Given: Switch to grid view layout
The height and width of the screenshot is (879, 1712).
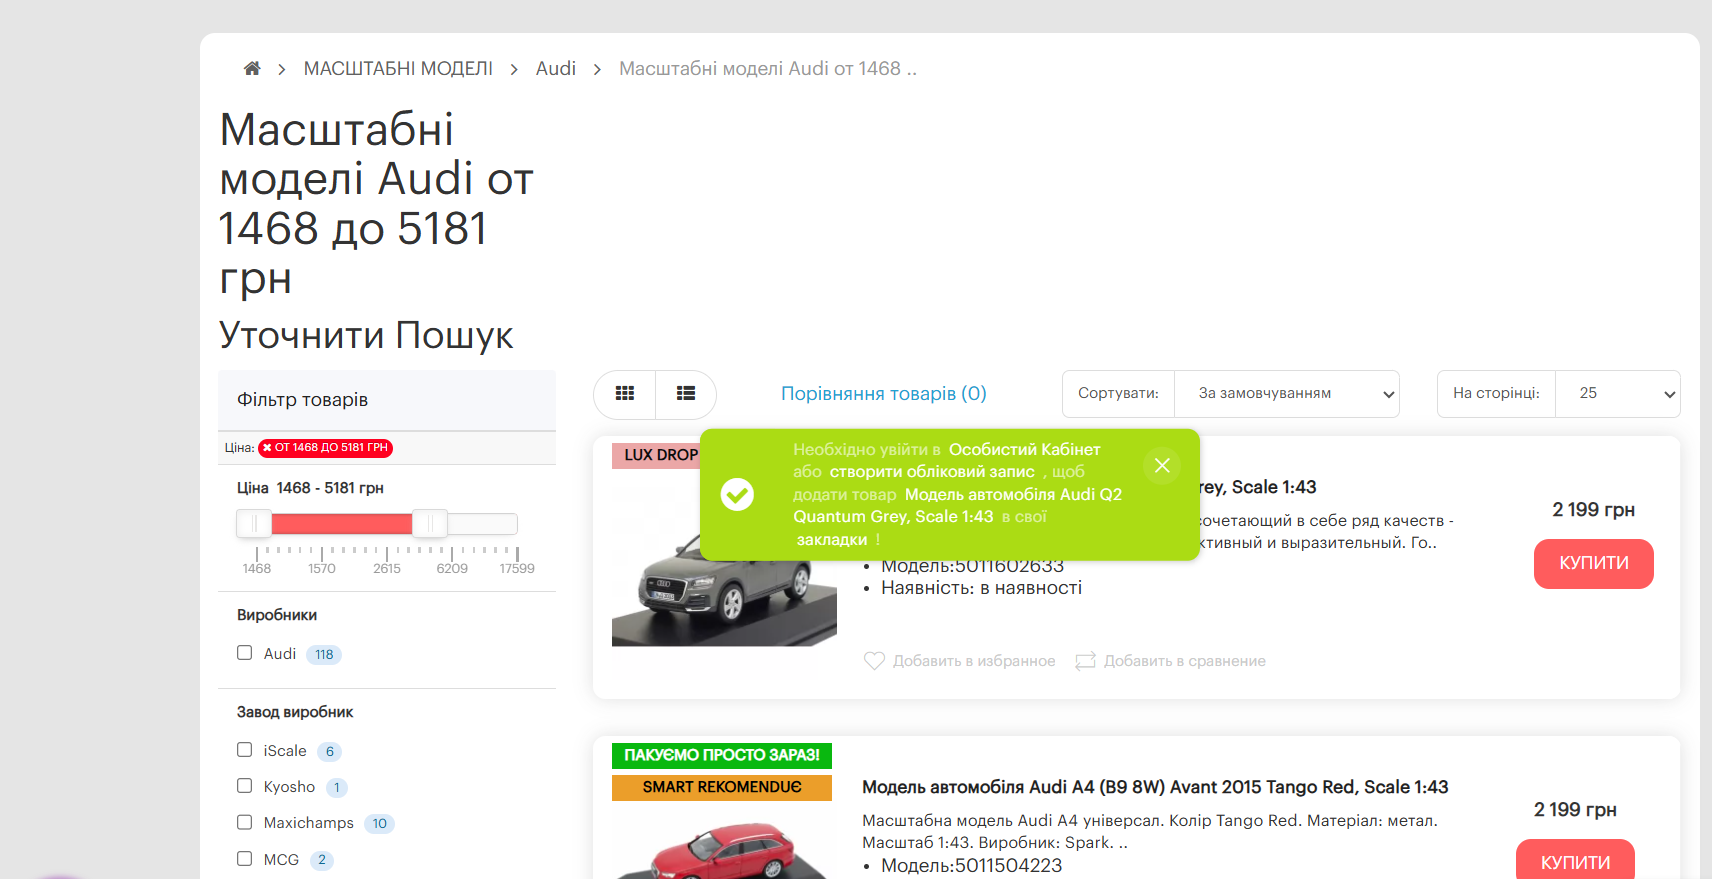Looking at the screenshot, I should (625, 394).
